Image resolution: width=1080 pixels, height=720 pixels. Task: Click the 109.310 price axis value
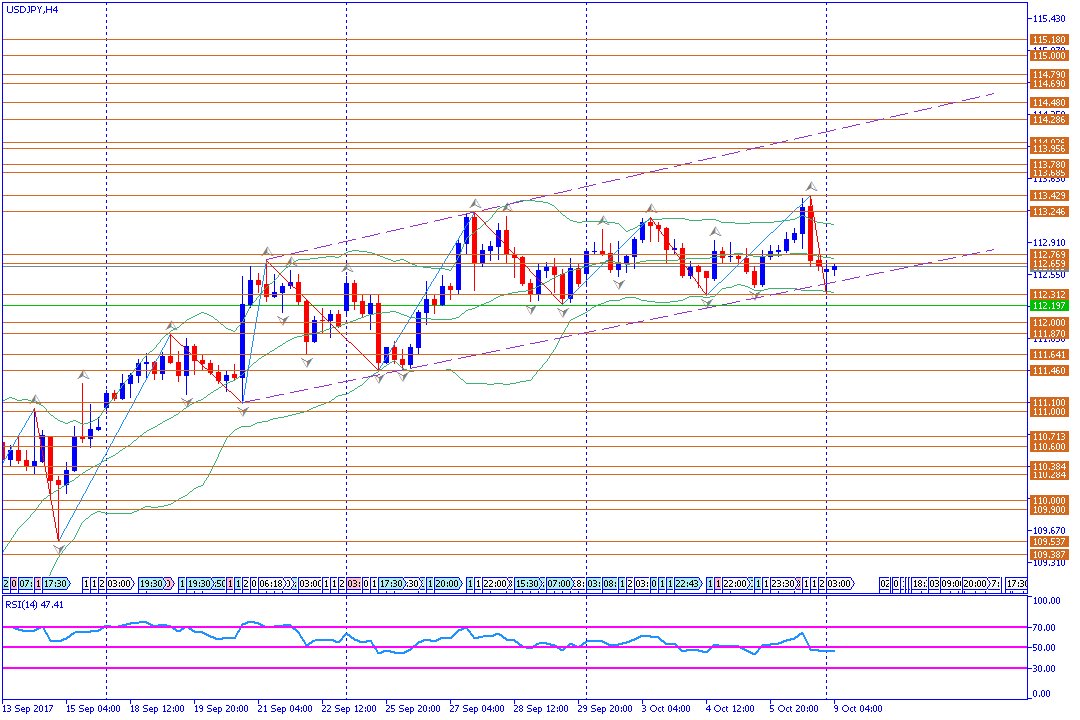tap(1050, 563)
